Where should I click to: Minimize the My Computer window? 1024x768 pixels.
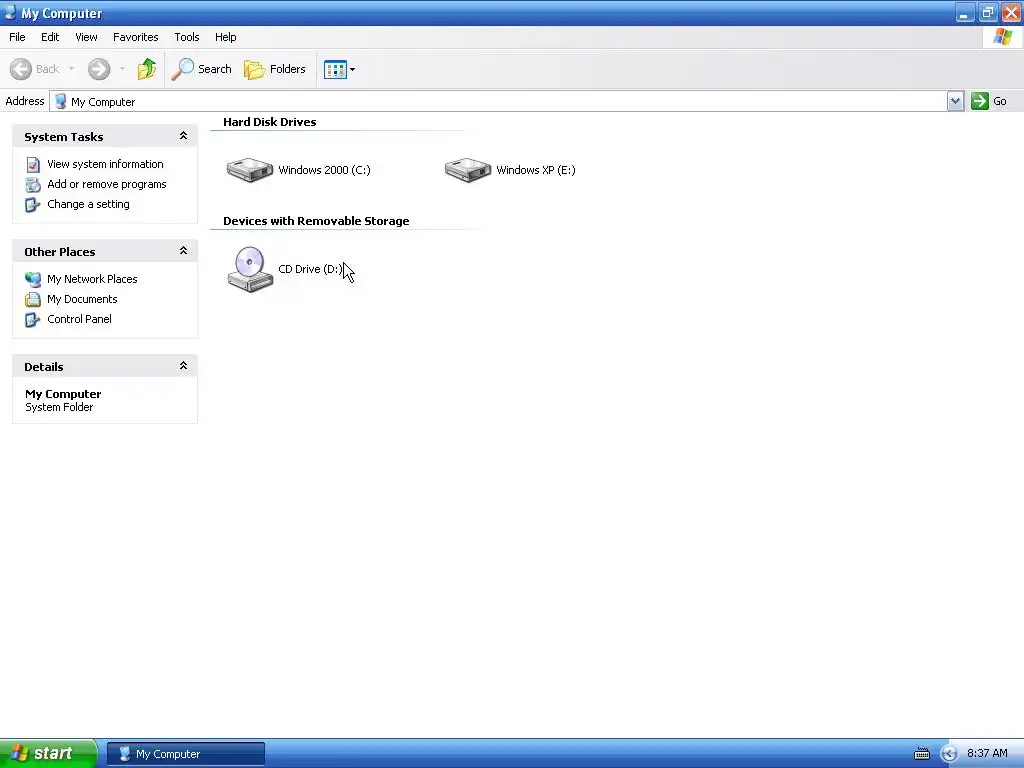click(965, 12)
